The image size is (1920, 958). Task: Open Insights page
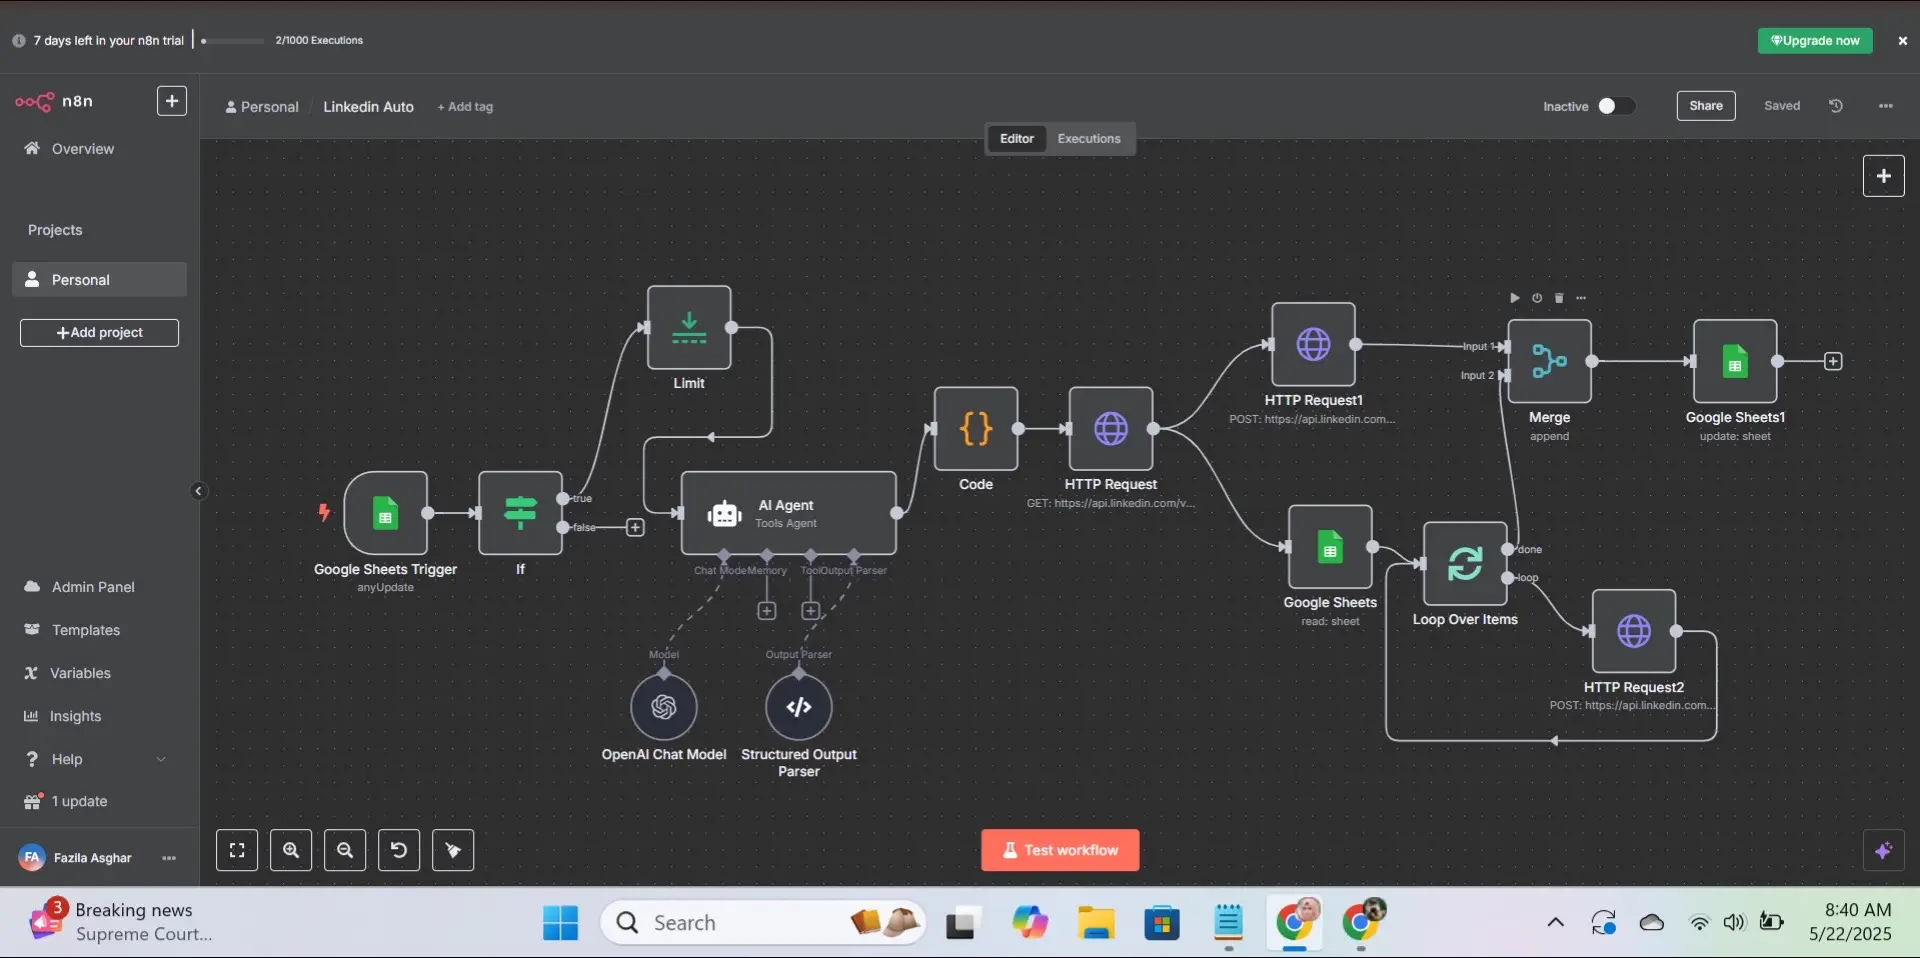point(99,716)
